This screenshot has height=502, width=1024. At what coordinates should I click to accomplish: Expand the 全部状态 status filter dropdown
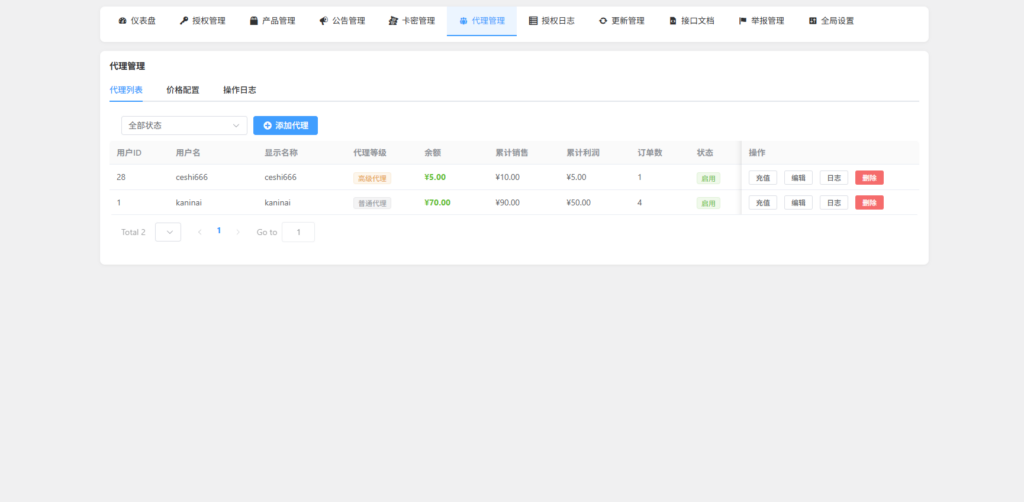point(184,125)
